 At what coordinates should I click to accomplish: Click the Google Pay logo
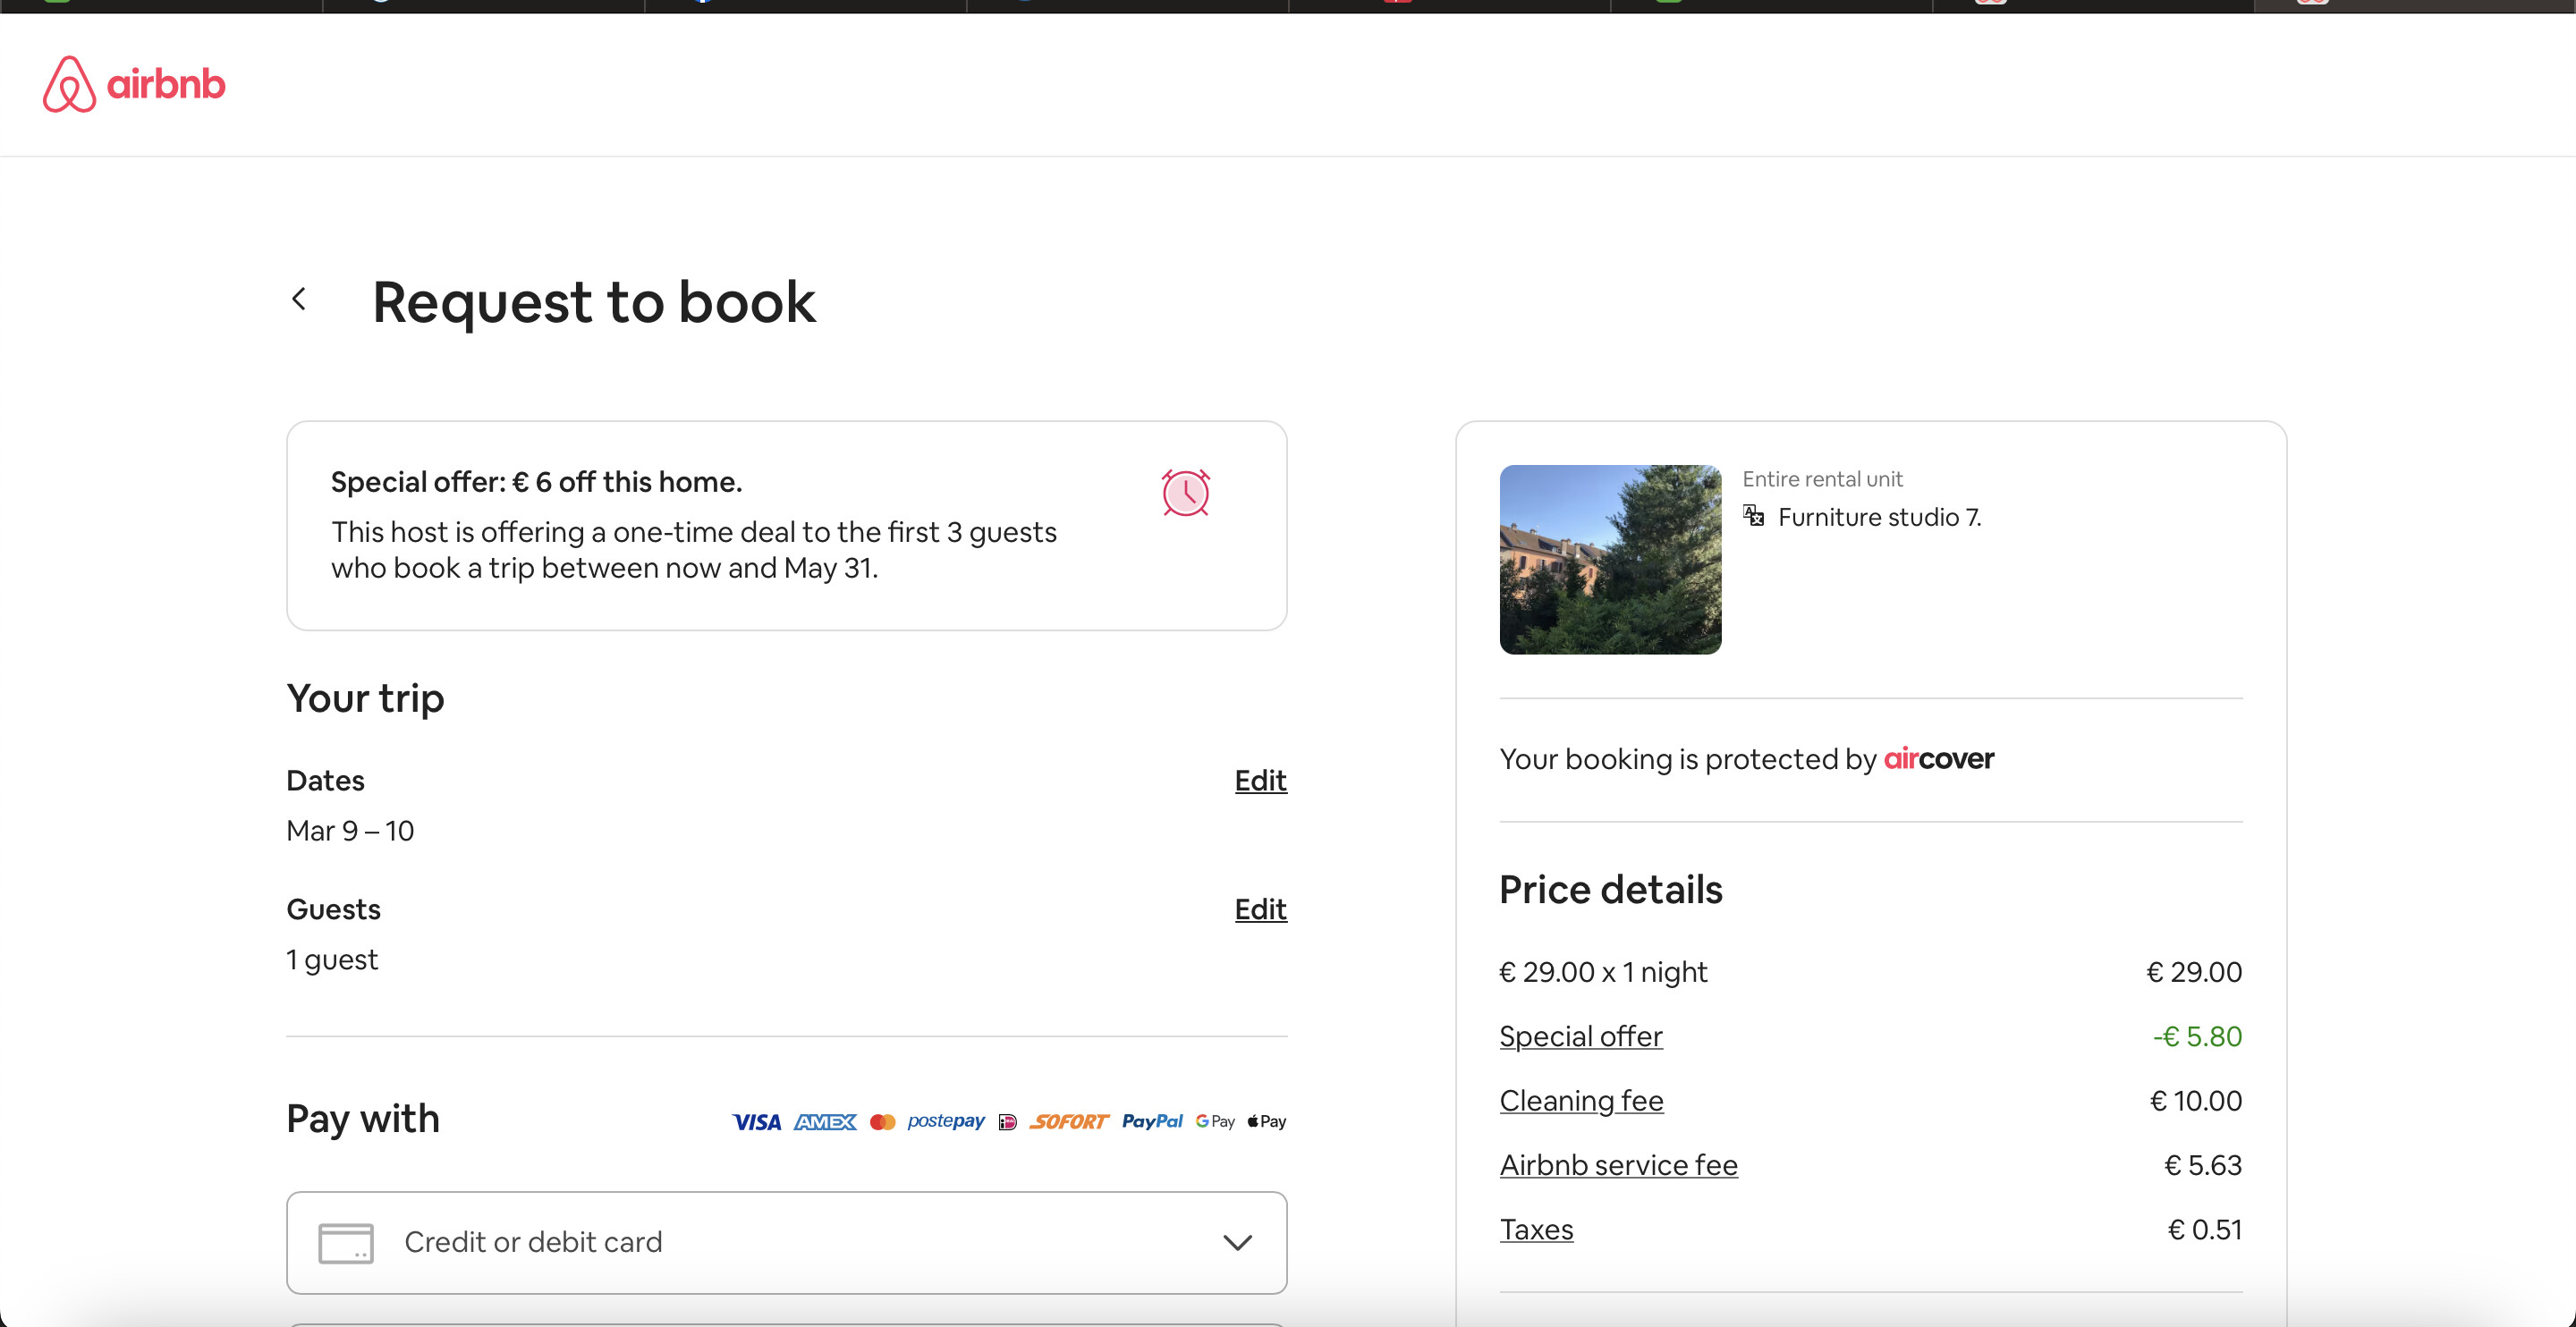tap(1215, 1122)
